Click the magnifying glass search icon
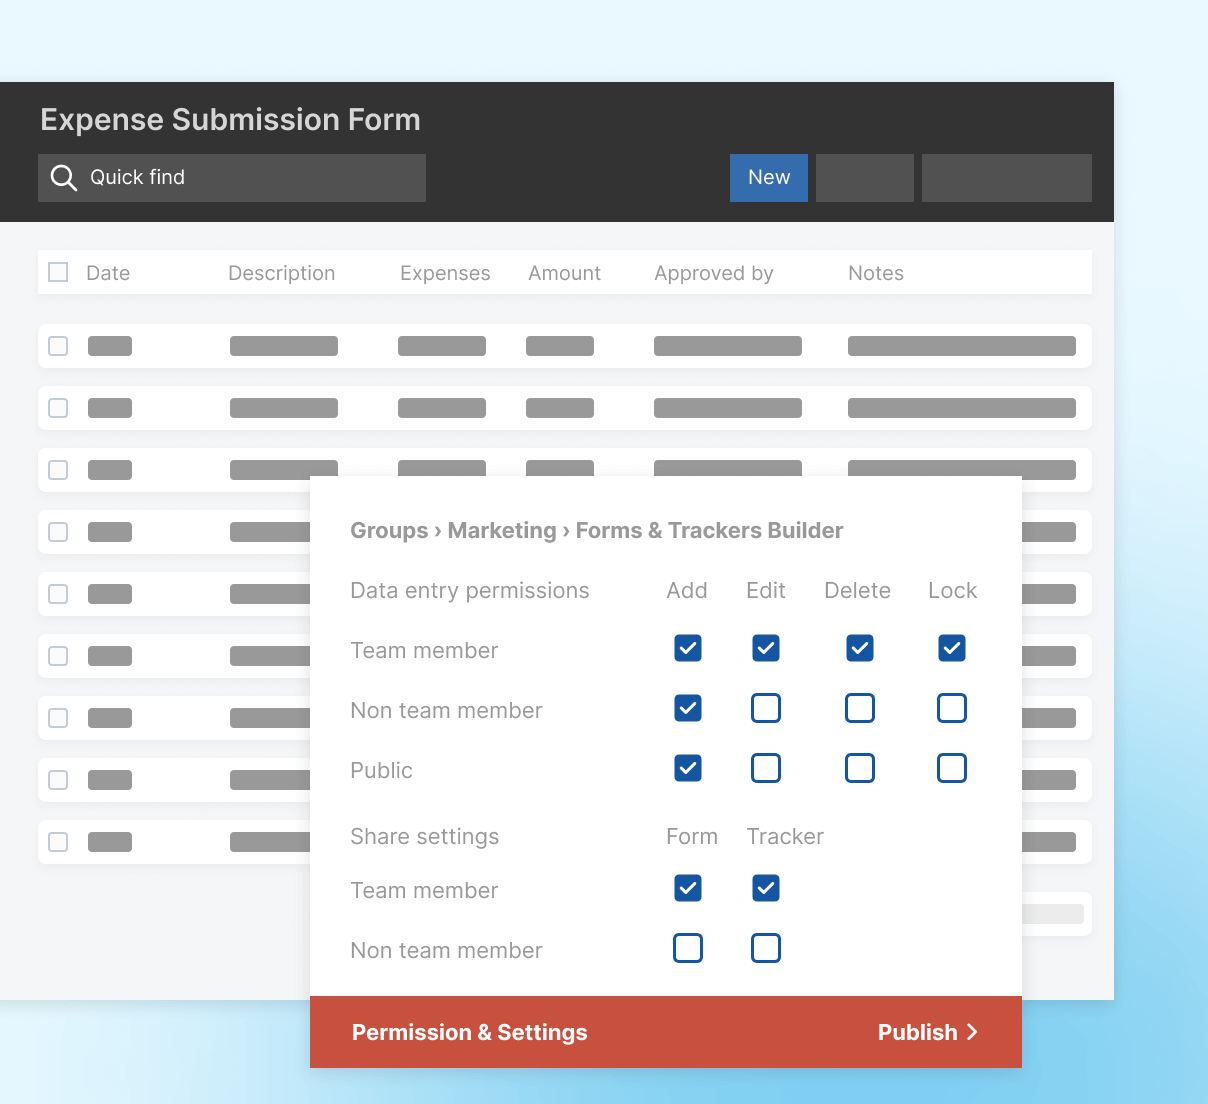 click(62, 177)
